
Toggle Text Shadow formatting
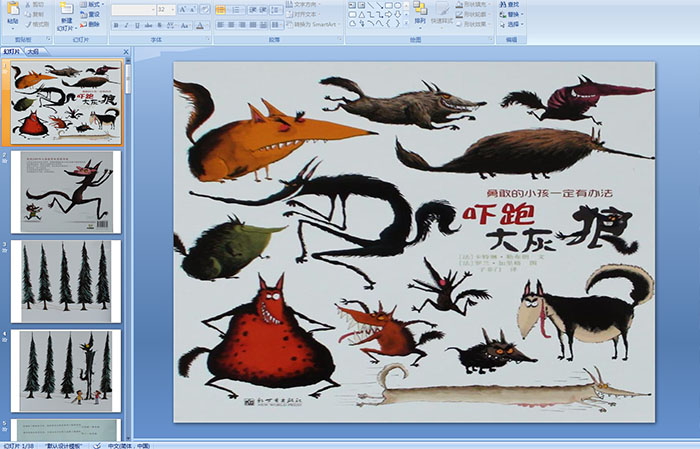159,25
